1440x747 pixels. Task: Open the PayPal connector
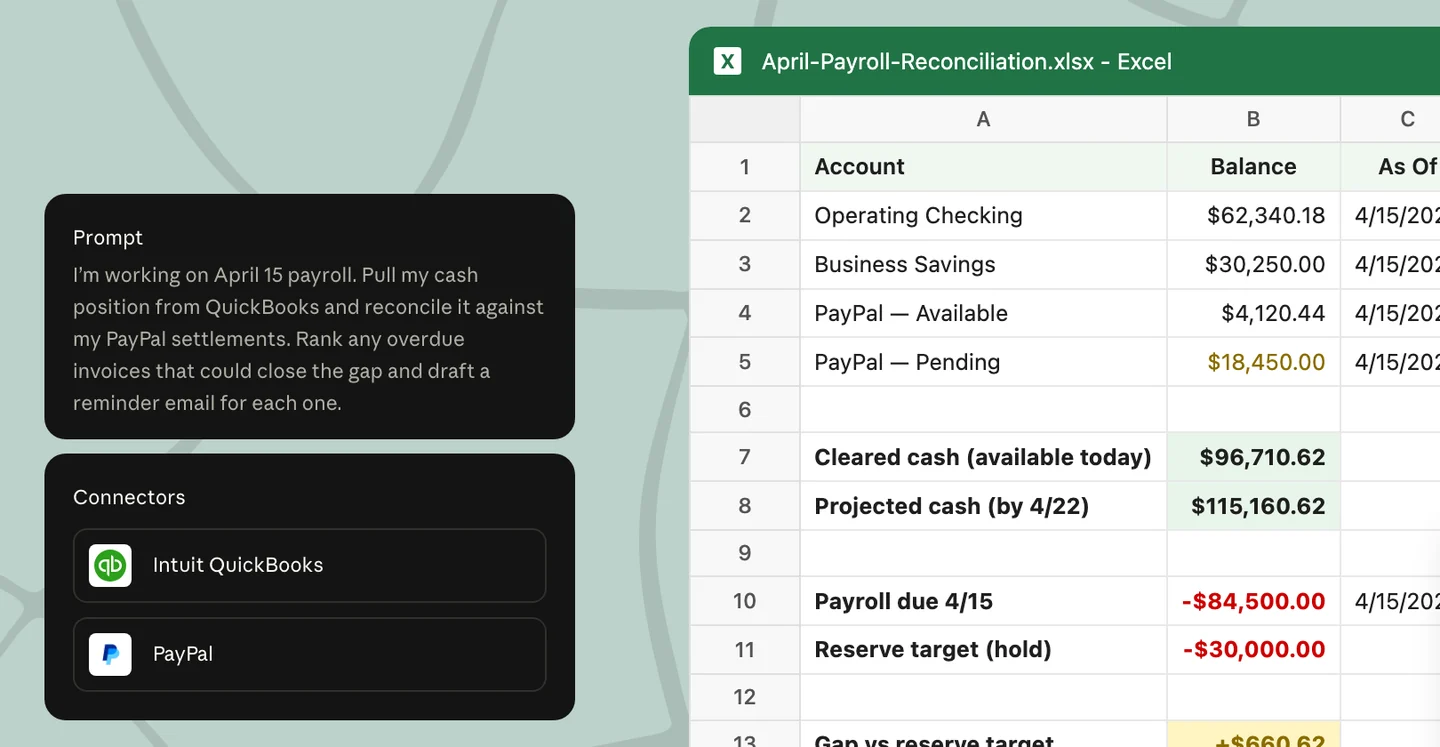click(x=310, y=654)
